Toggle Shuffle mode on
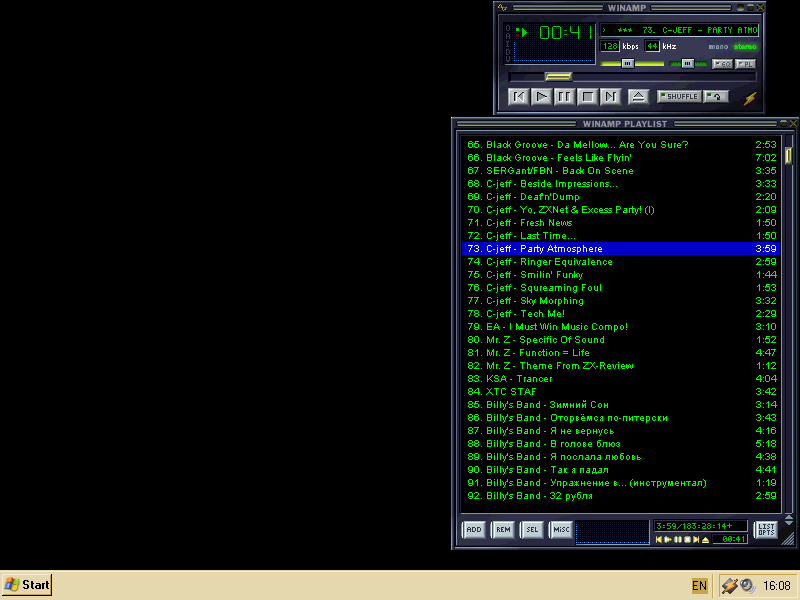 point(680,97)
